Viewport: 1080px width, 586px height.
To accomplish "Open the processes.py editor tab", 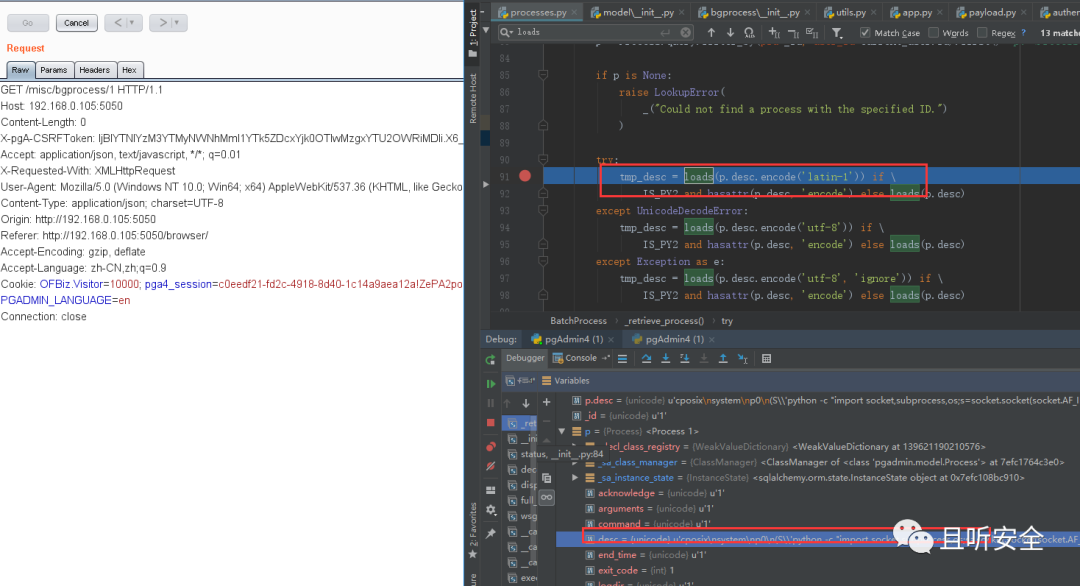I will pos(539,12).
